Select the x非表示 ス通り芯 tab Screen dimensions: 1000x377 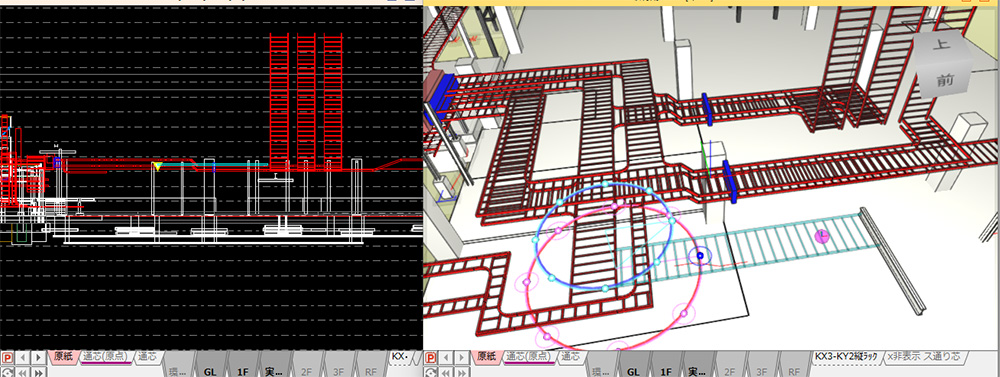pyautogui.click(x=923, y=357)
